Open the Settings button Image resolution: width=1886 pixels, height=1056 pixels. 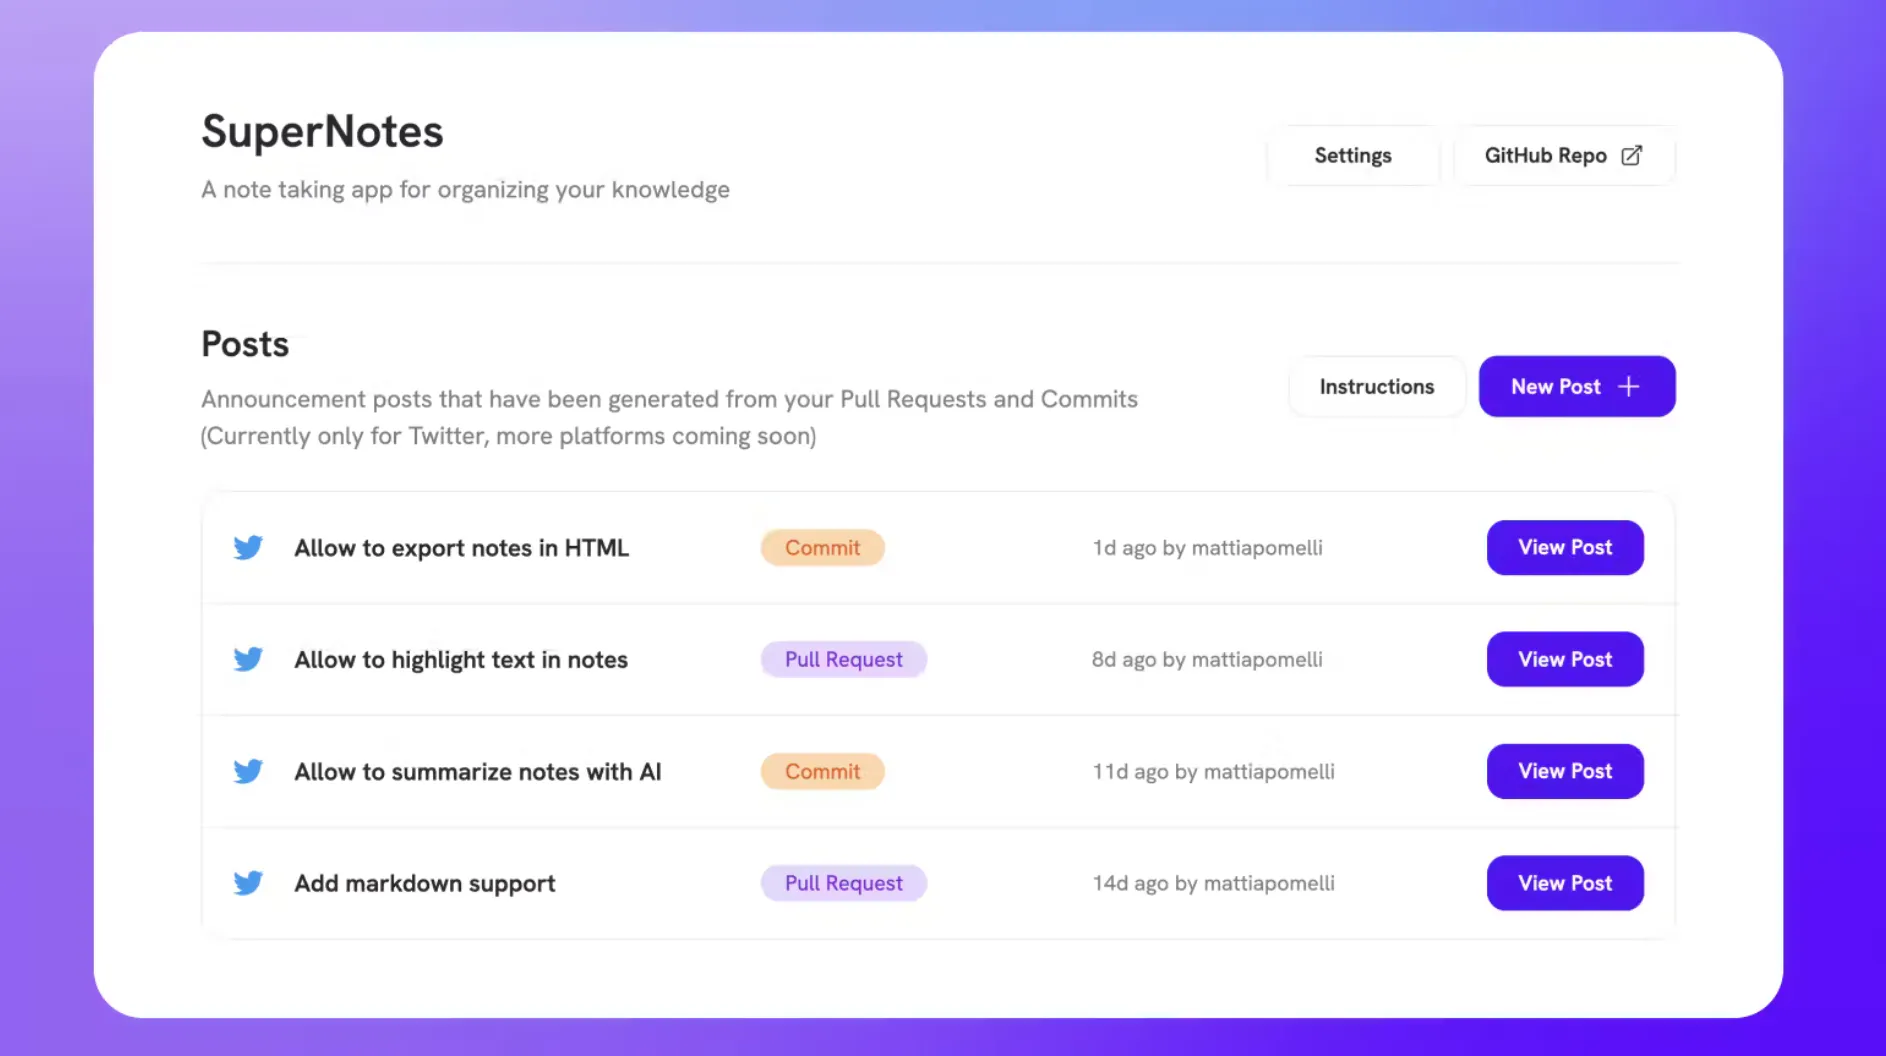1352,155
